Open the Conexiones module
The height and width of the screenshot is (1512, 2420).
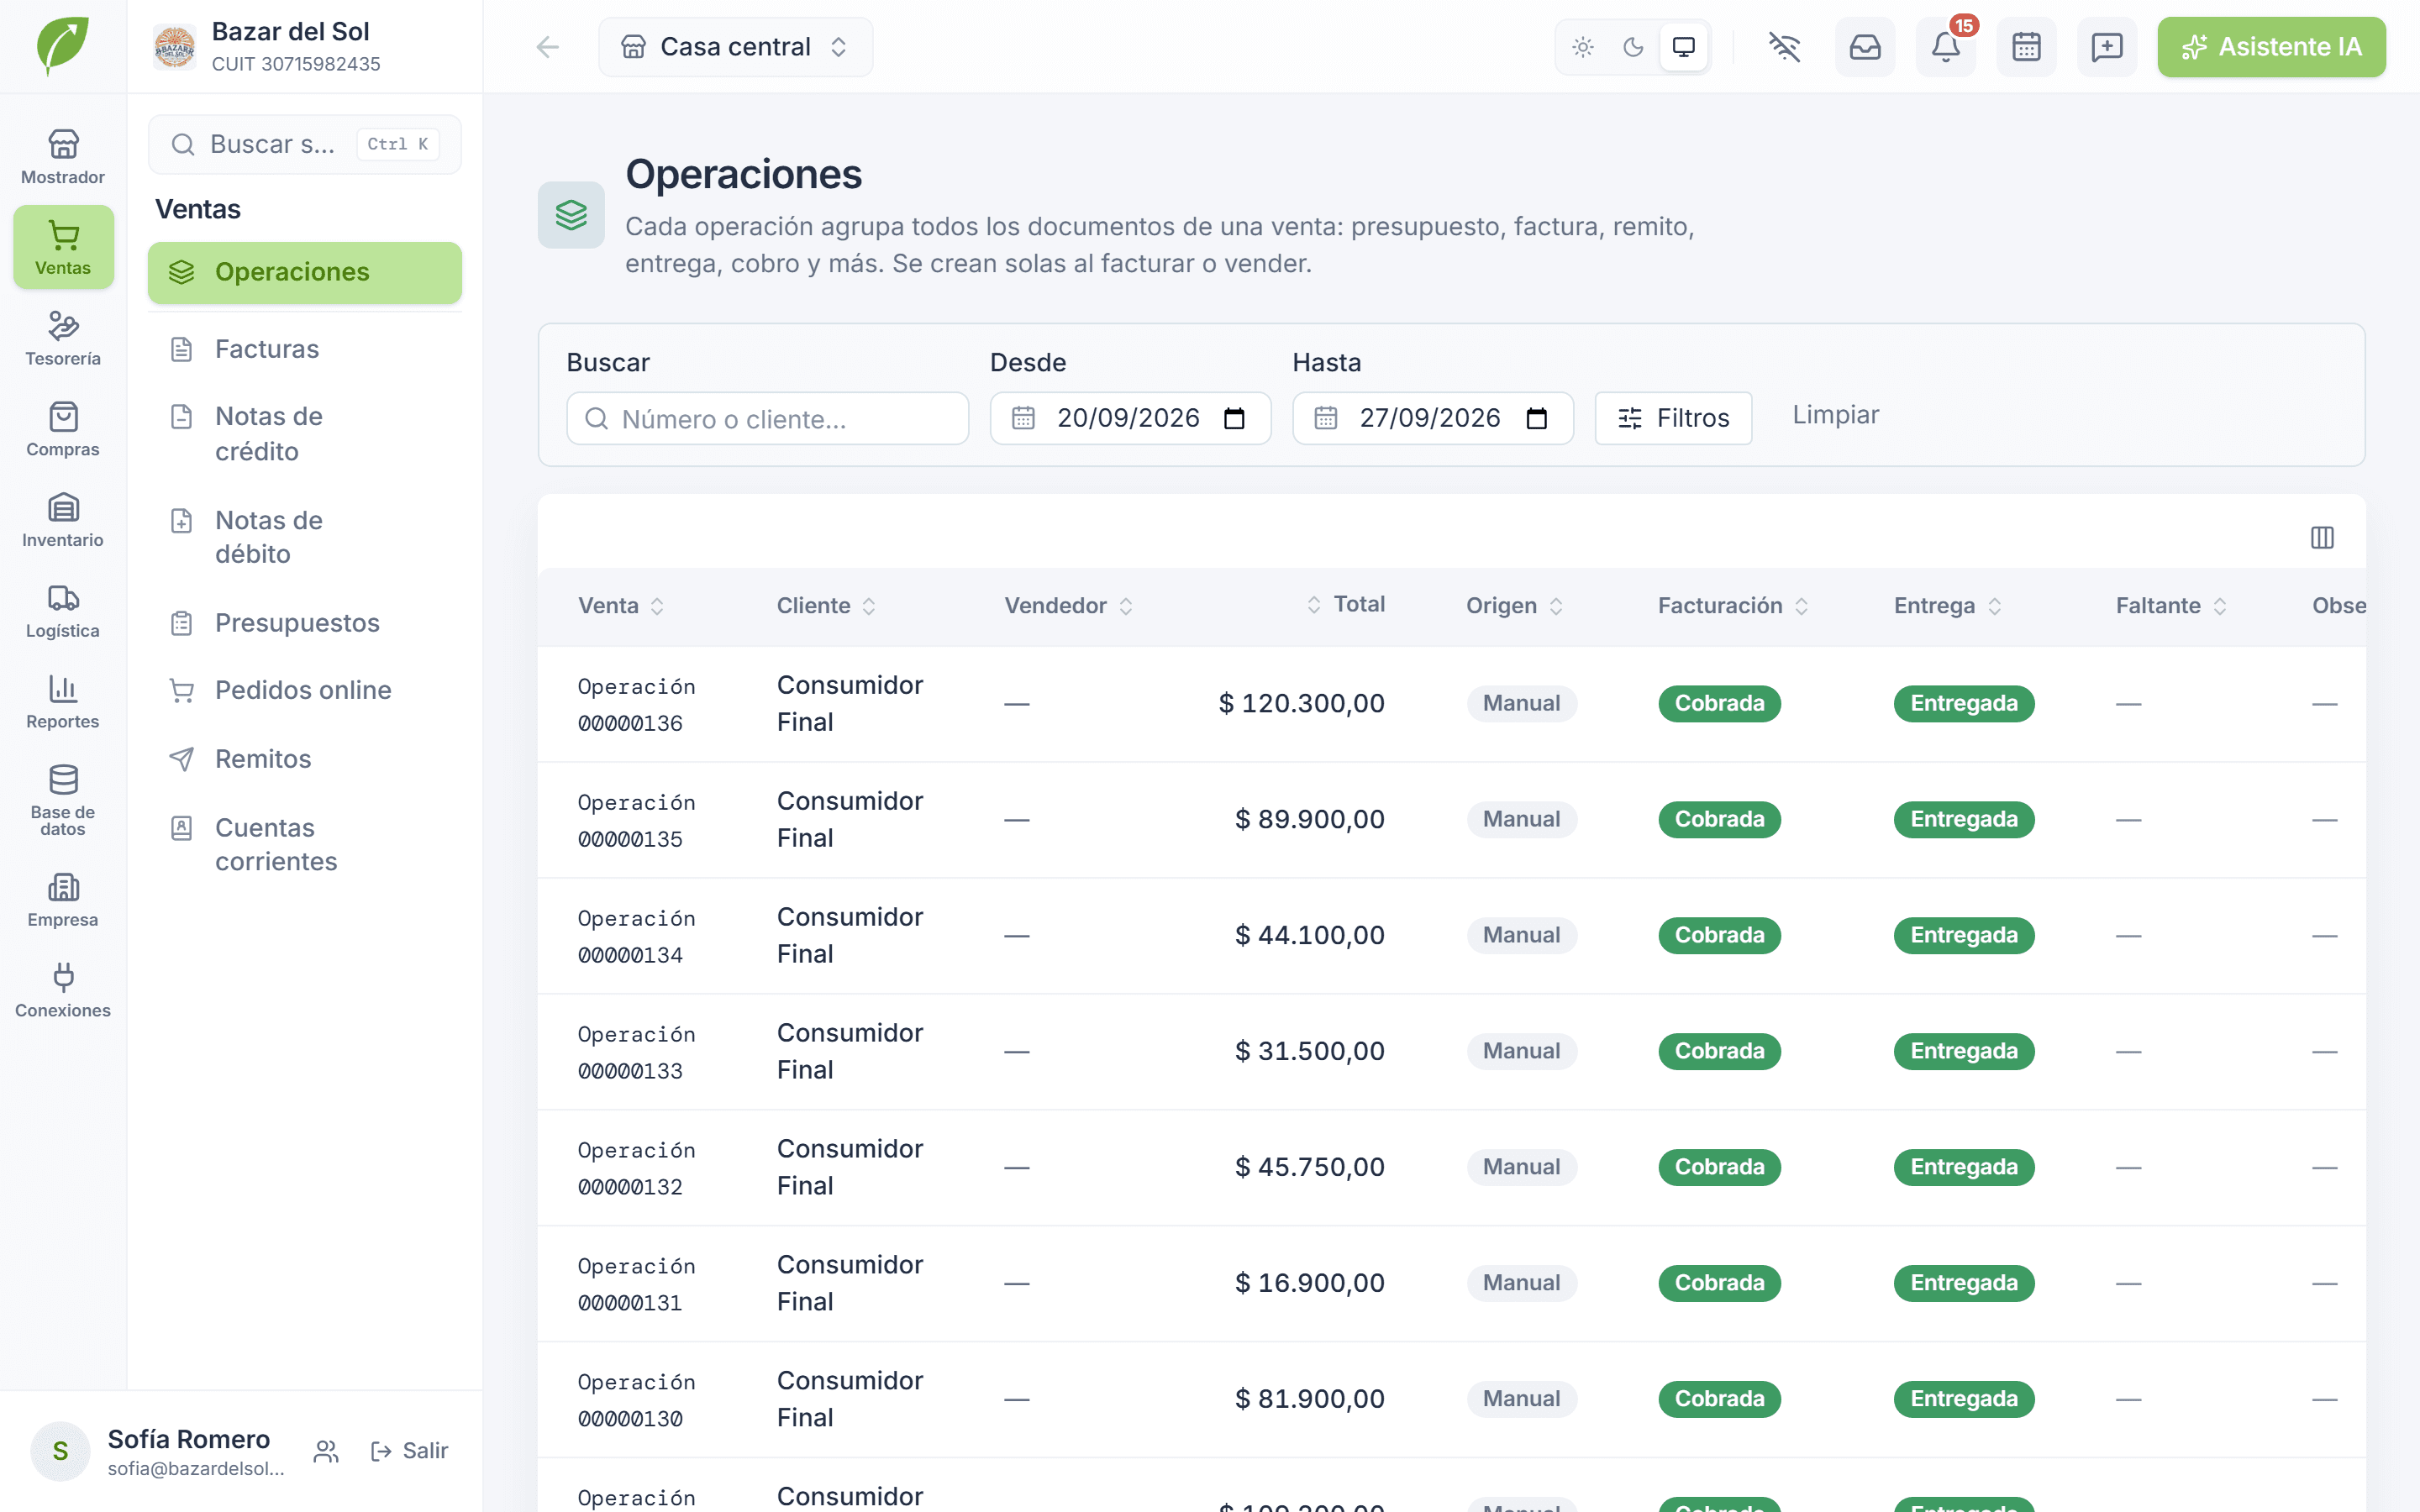click(x=63, y=990)
